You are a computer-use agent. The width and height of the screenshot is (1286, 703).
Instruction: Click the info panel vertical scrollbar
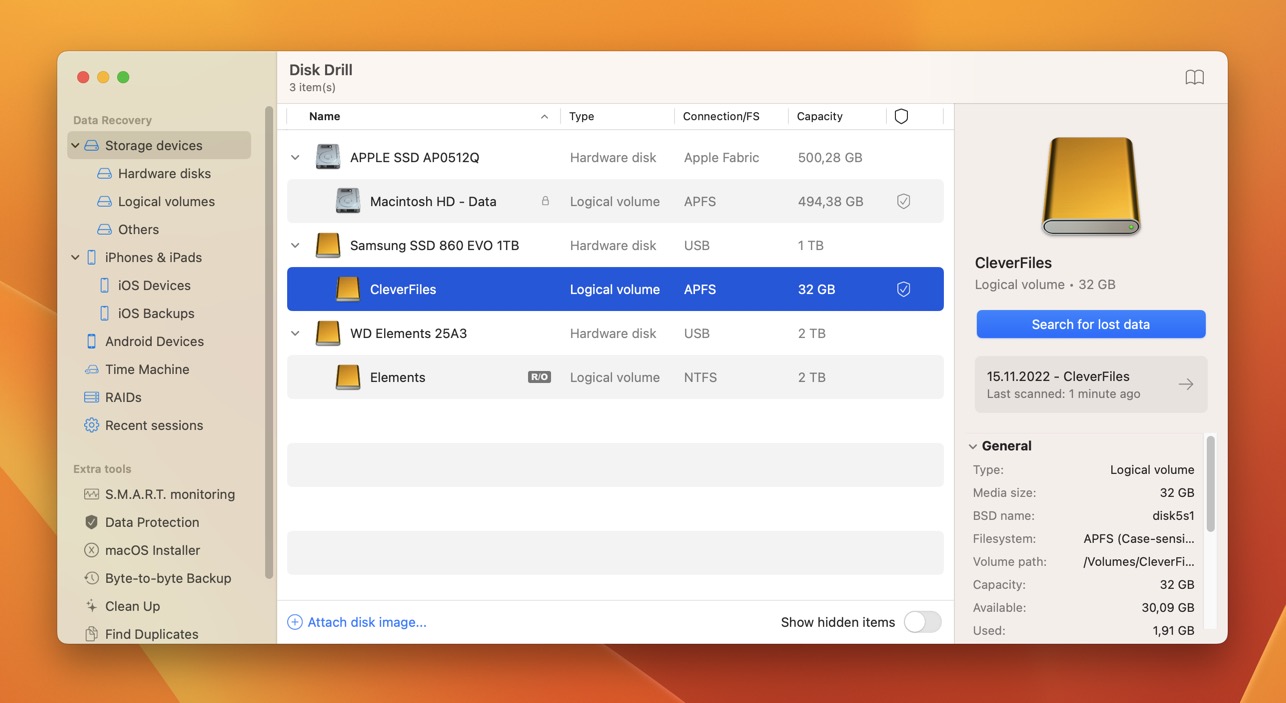(1210, 484)
